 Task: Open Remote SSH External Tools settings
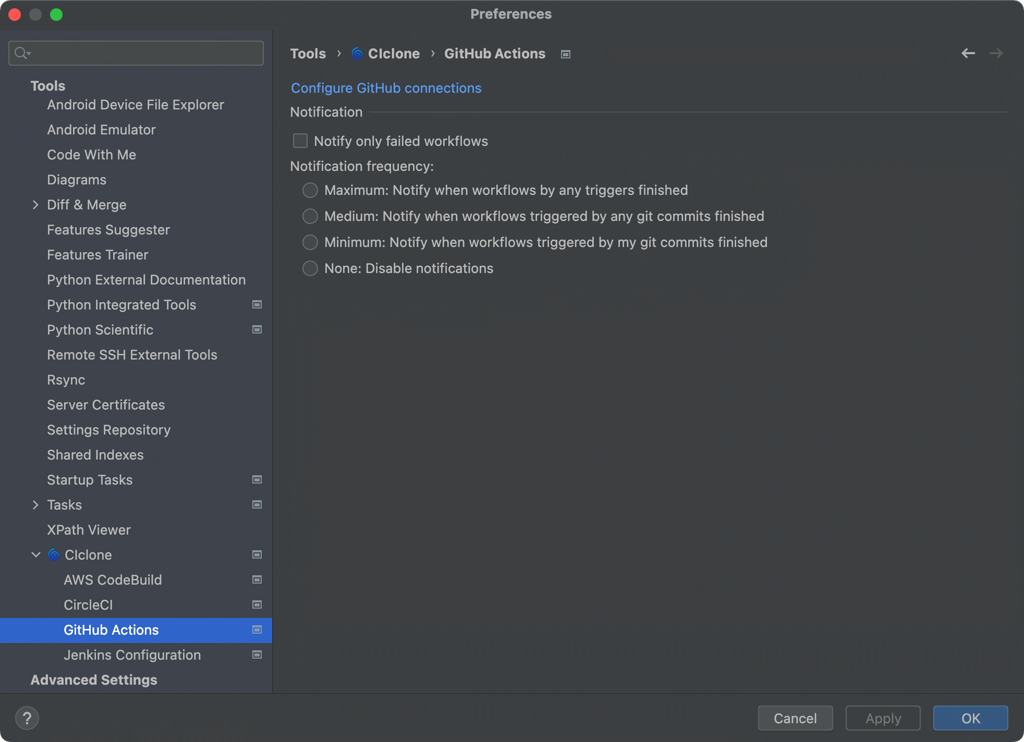pos(132,355)
